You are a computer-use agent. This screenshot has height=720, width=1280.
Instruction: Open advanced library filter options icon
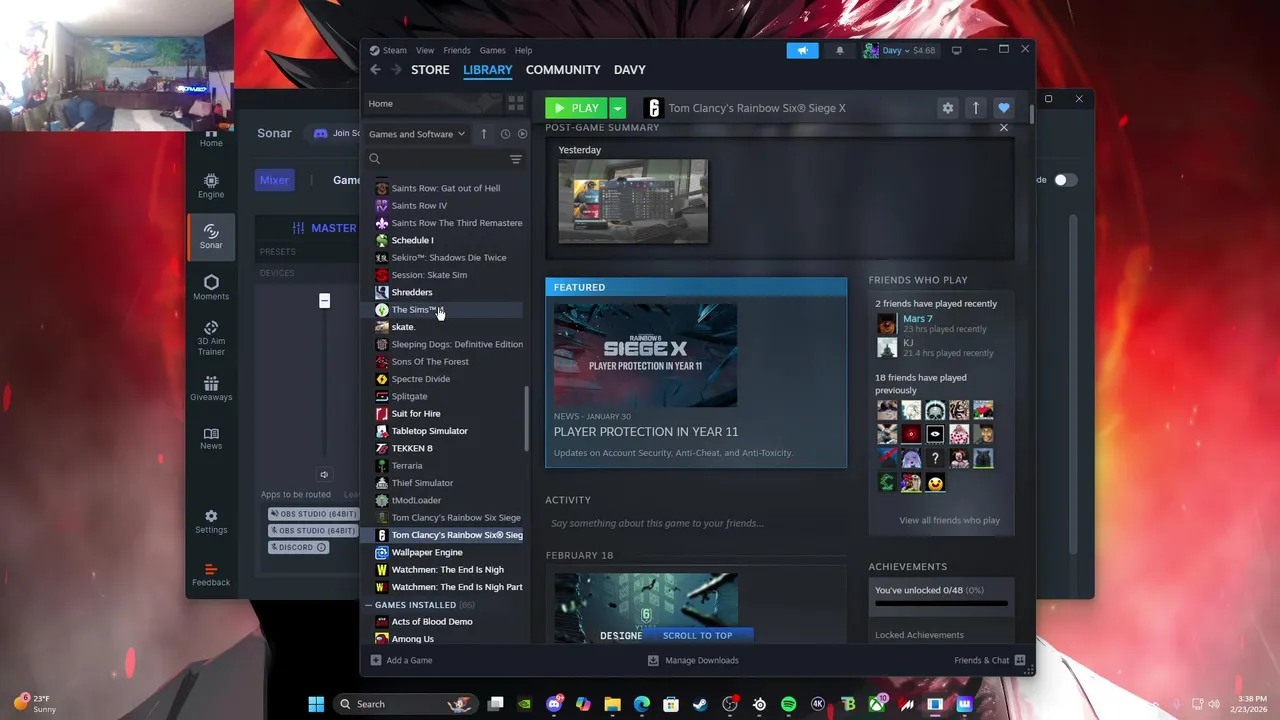516,159
